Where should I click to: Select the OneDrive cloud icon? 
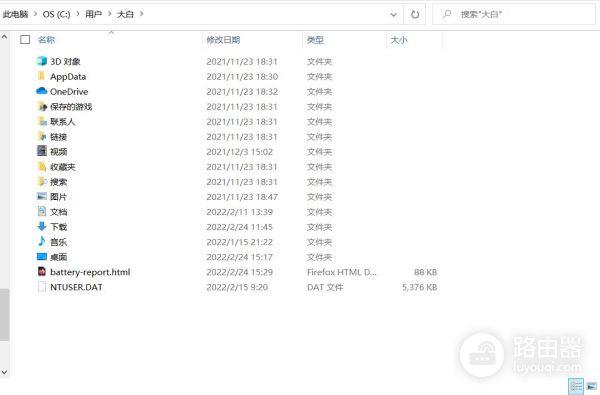pos(42,91)
